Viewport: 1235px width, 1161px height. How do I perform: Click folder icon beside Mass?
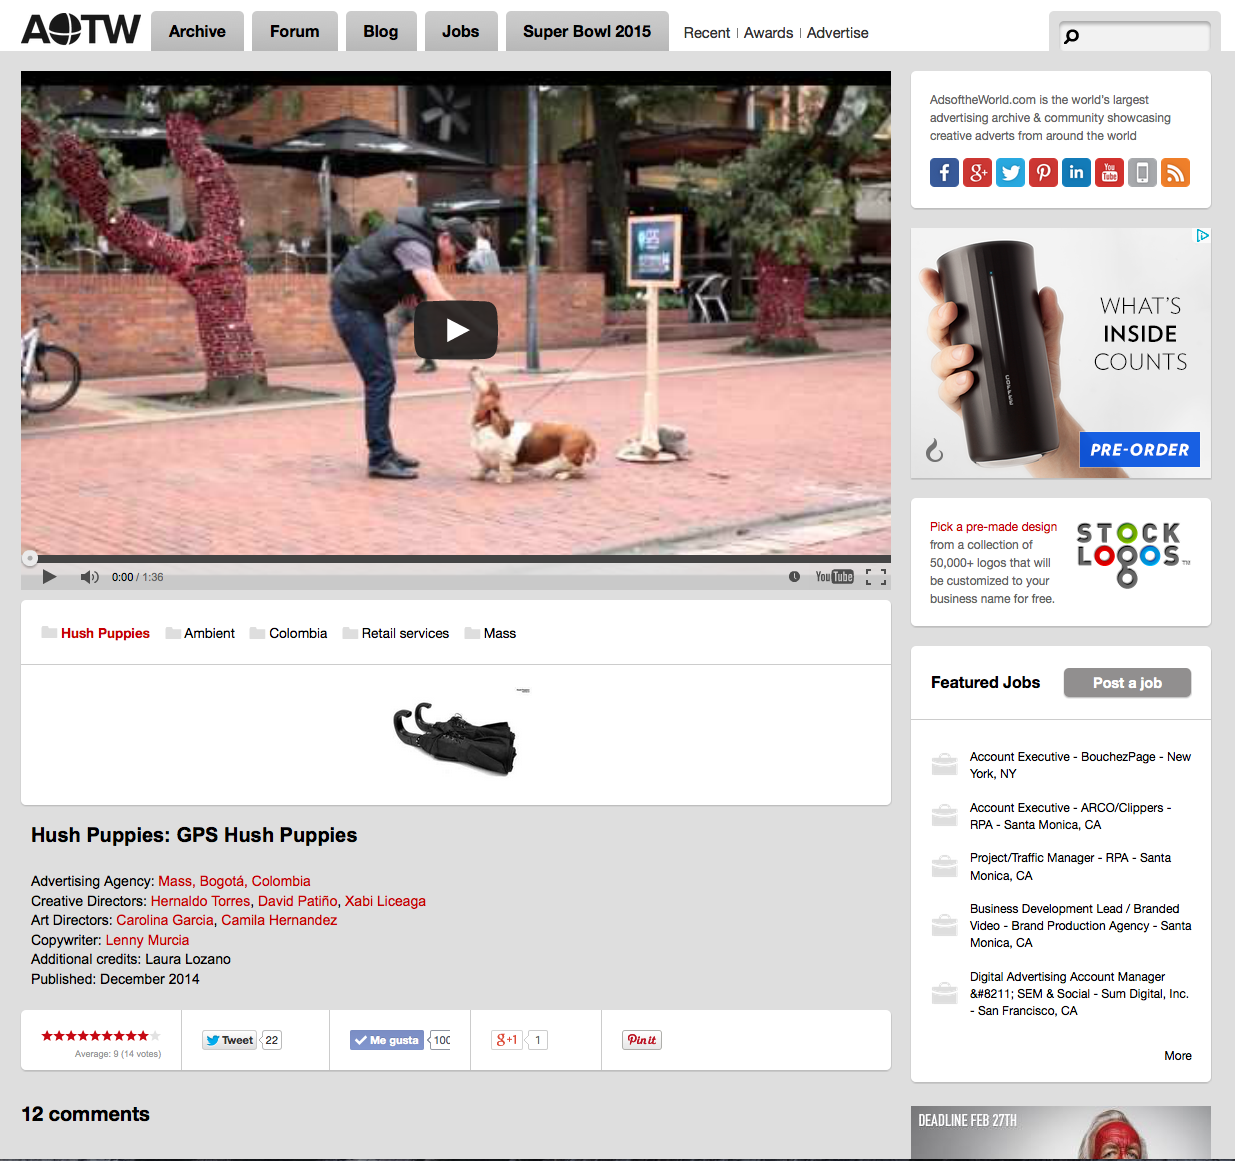(472, 633)
